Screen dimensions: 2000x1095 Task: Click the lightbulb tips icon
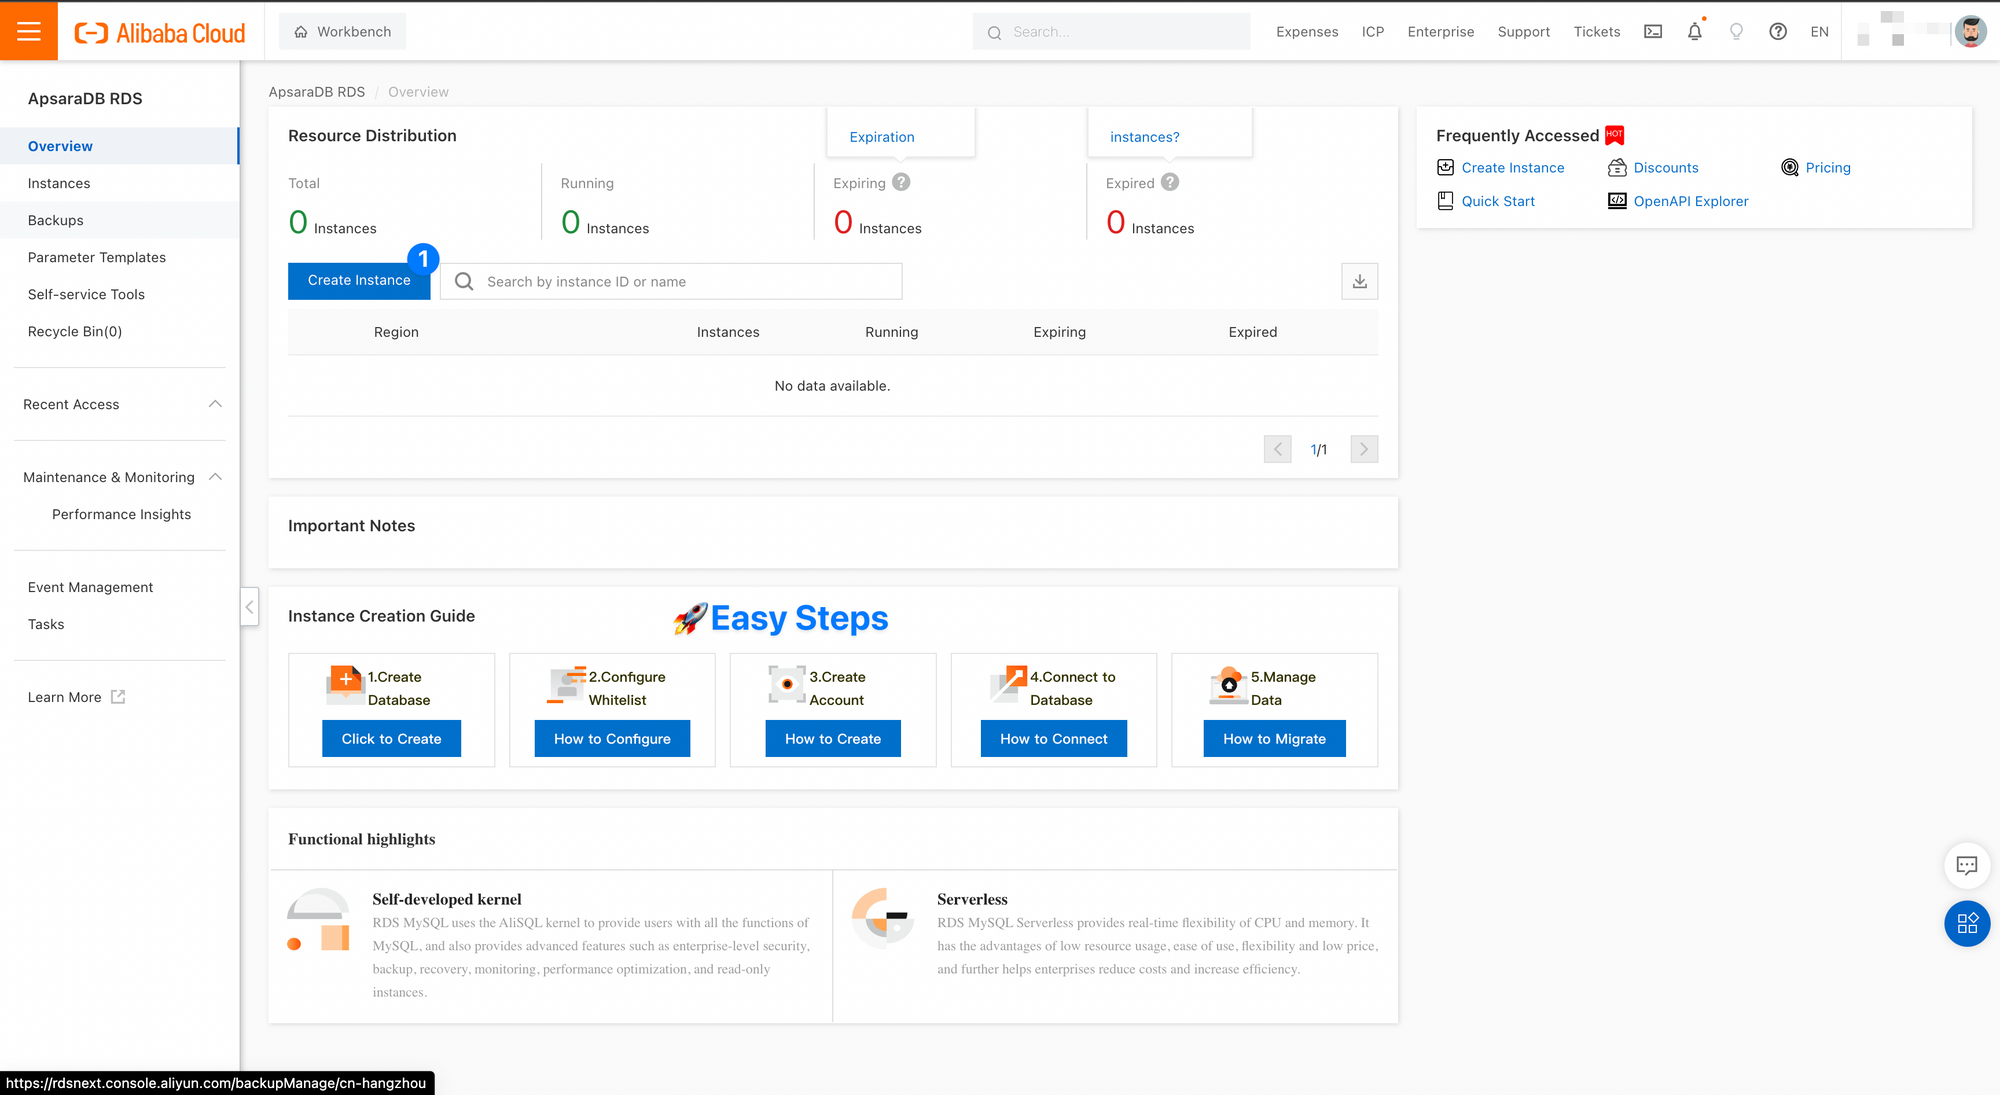tap(1736, 32)
